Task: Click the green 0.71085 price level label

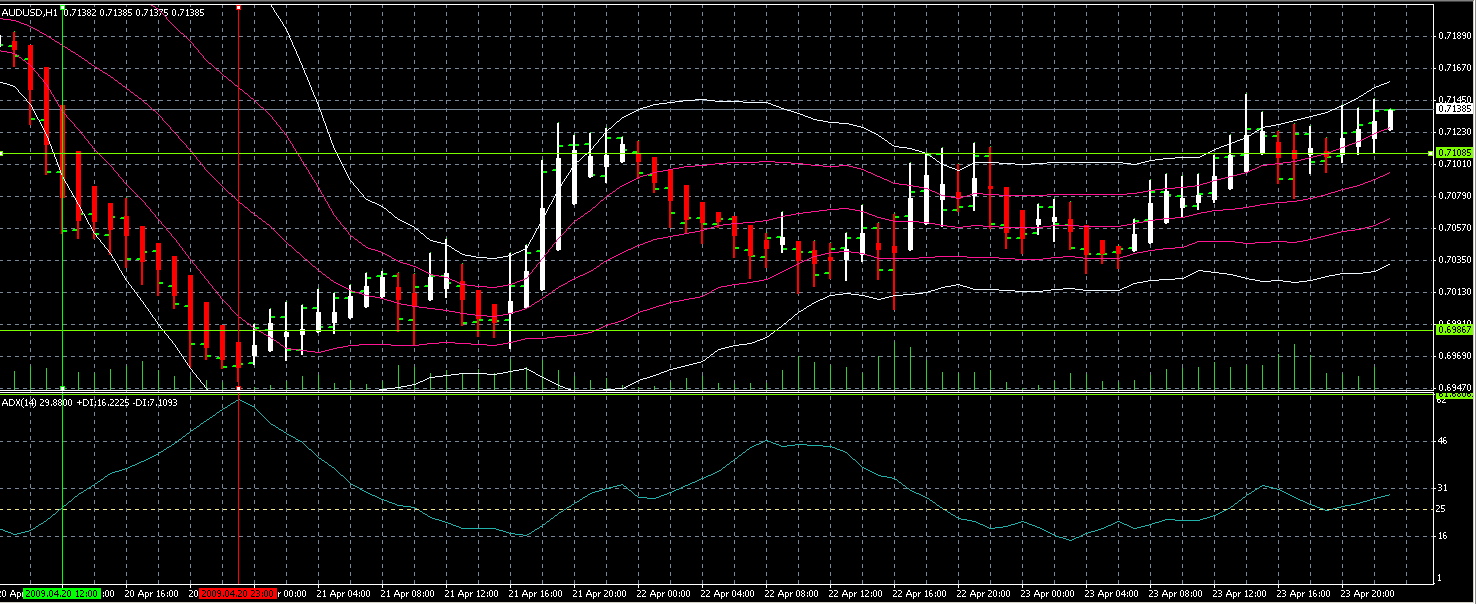Action: tap(1454, 153)
